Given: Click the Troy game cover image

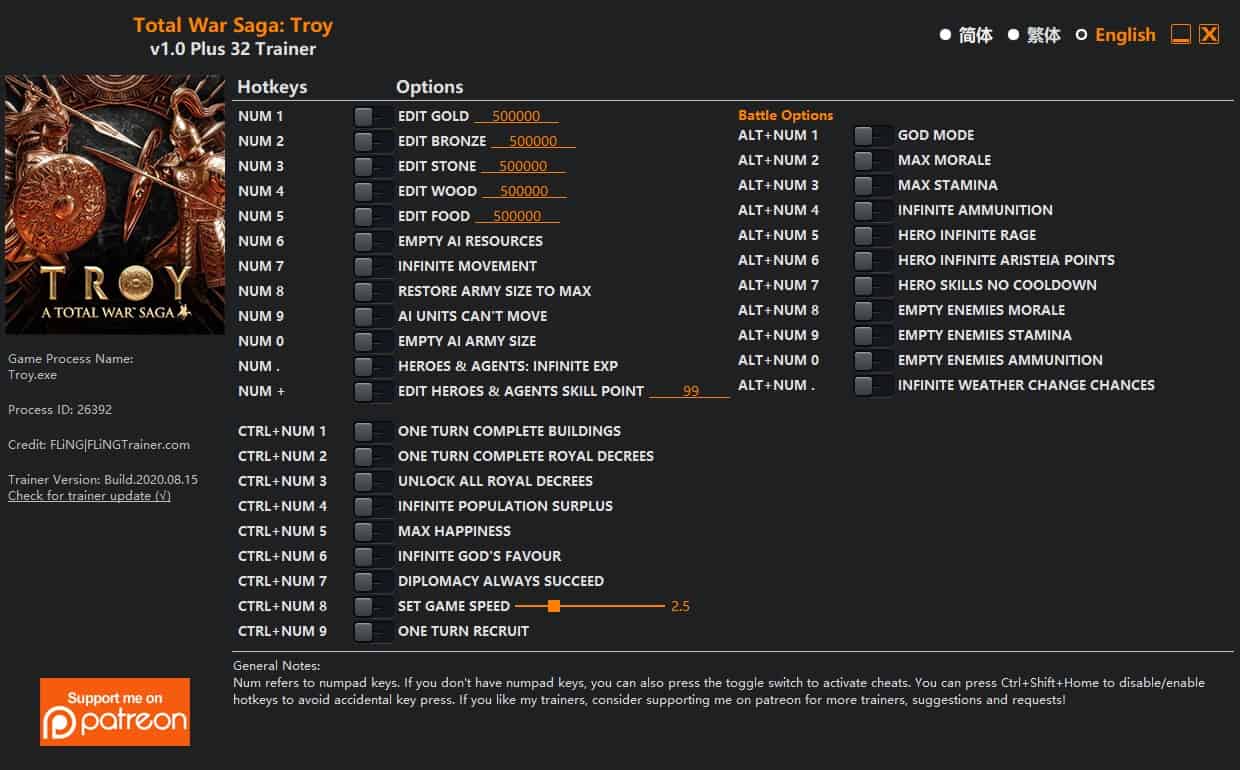Looking at the screenshot, I should point(115,205).
